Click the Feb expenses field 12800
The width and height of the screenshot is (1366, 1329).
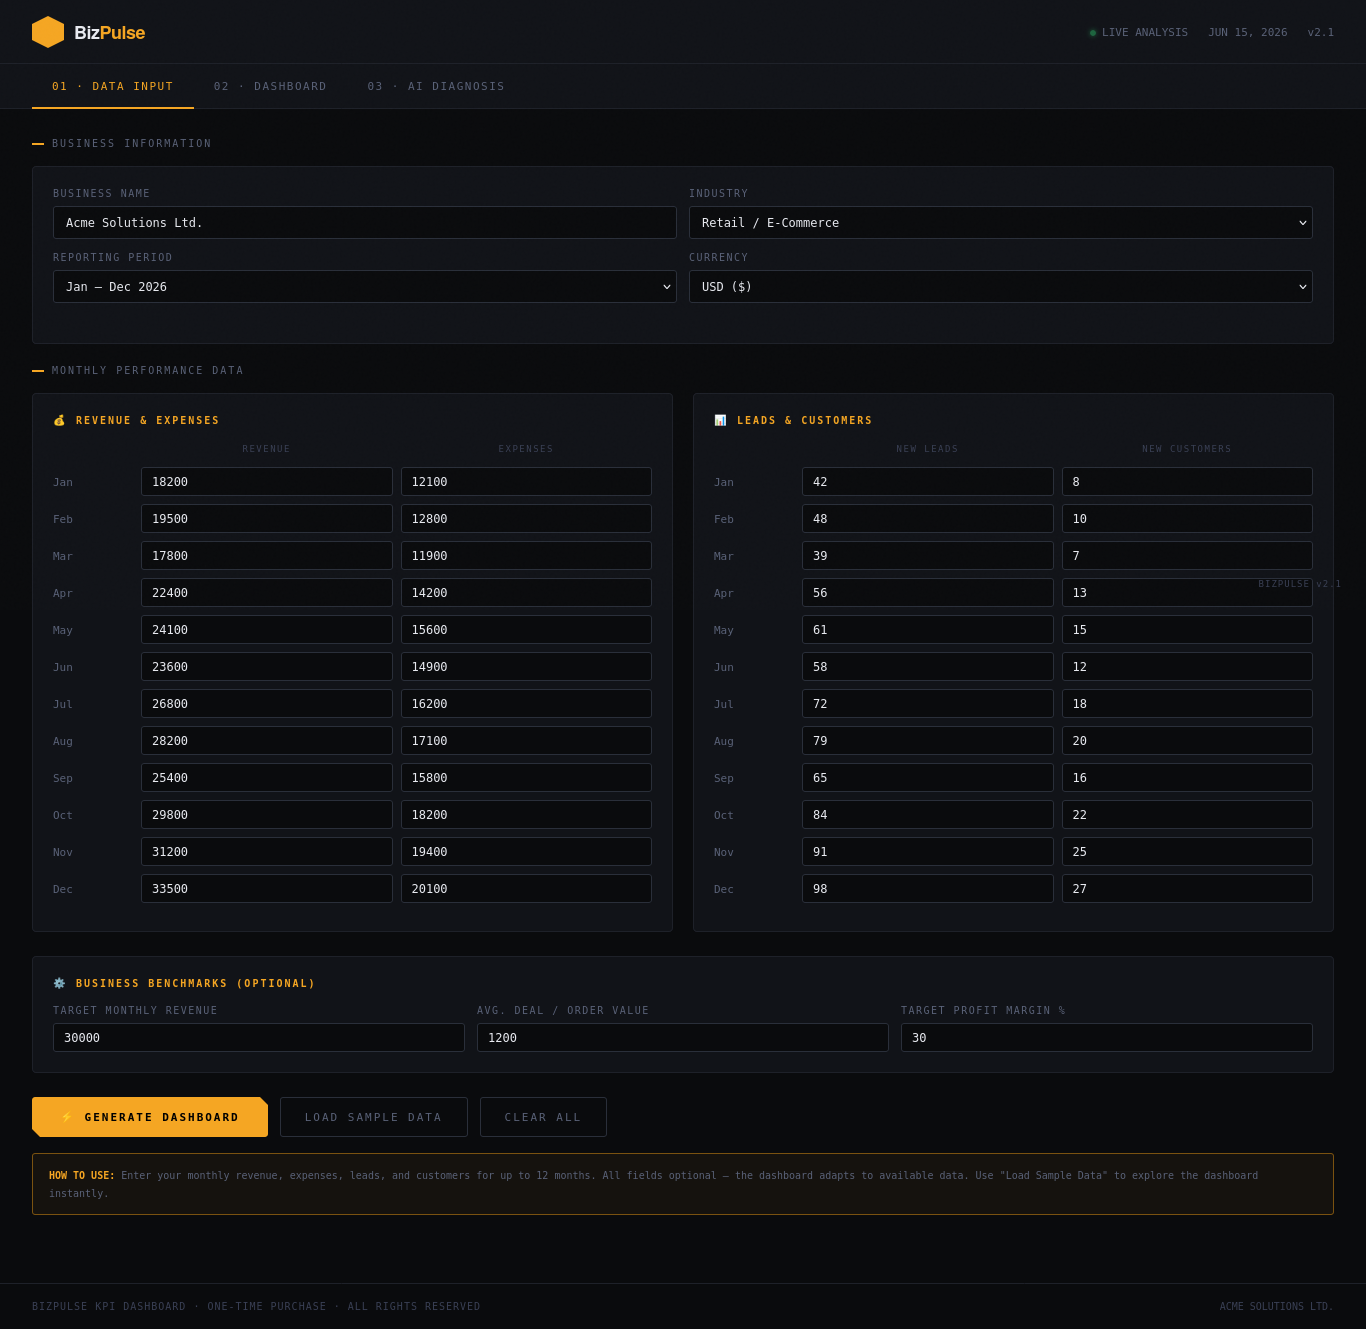pyautogui.click(x=526, y=519)
